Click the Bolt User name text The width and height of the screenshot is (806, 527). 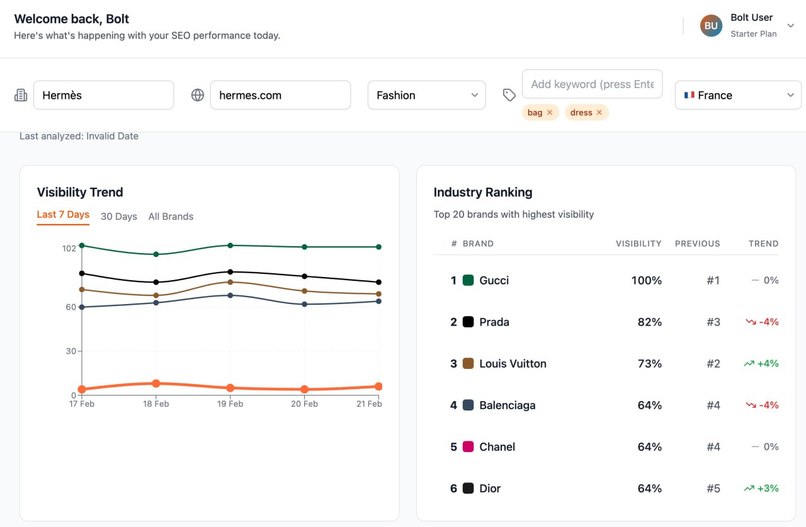click(752, 17)
